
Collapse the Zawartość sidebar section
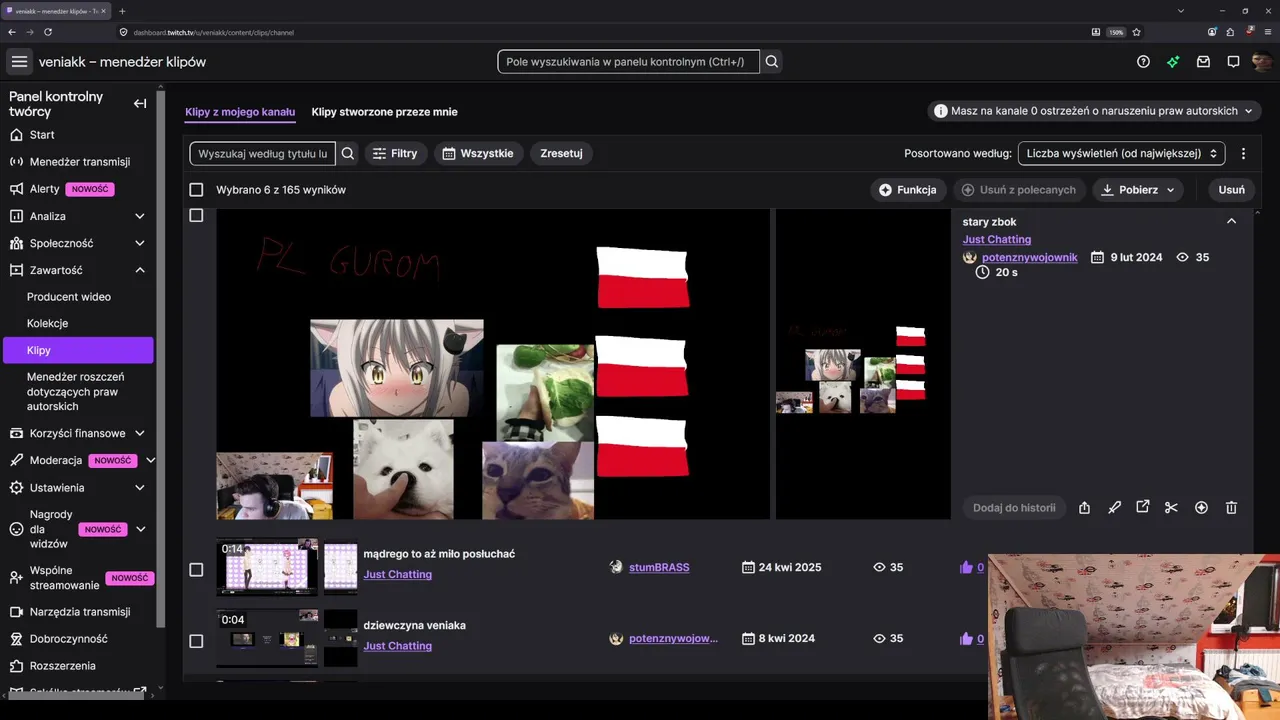pos(140,270)
